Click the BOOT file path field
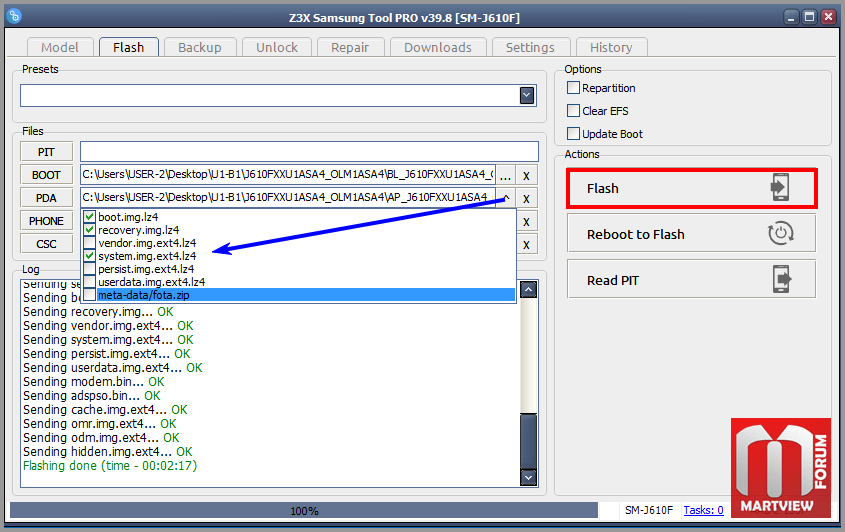This screenshot has height=532, width=845. pos(288,175)
